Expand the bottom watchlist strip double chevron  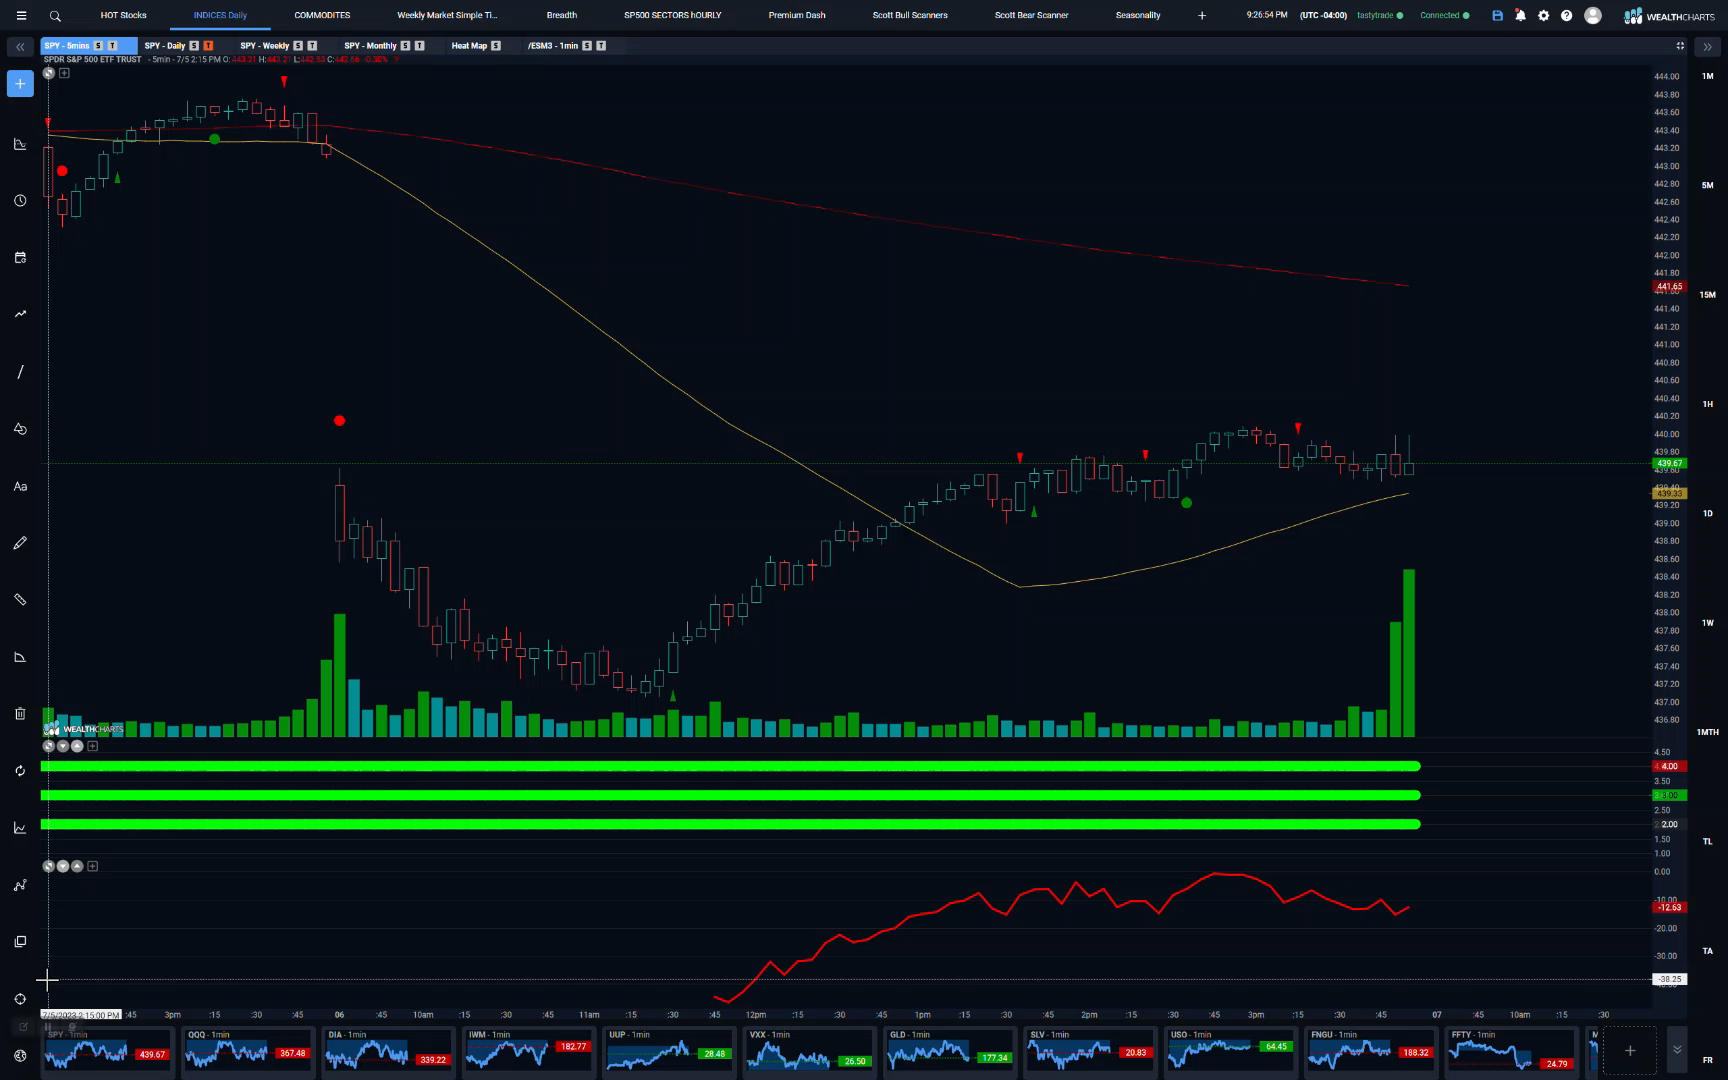(1677, 1050)
